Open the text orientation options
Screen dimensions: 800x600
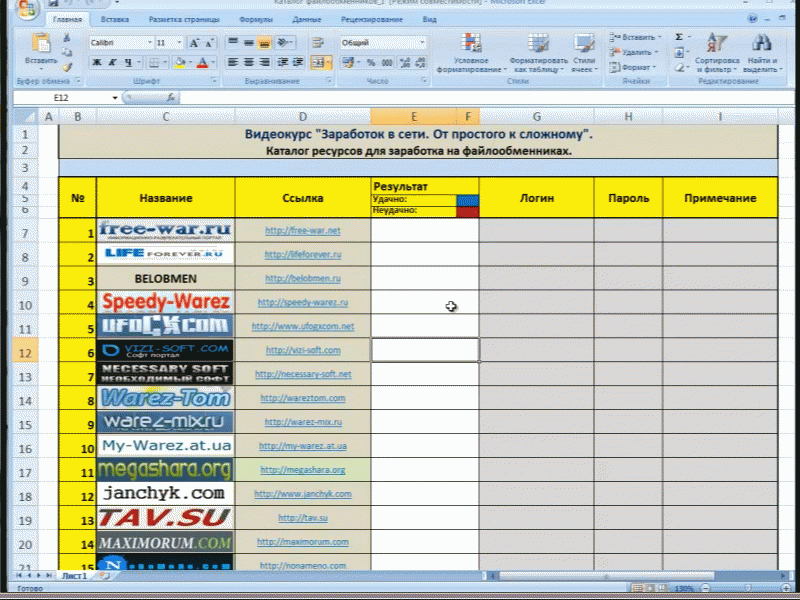284,42
